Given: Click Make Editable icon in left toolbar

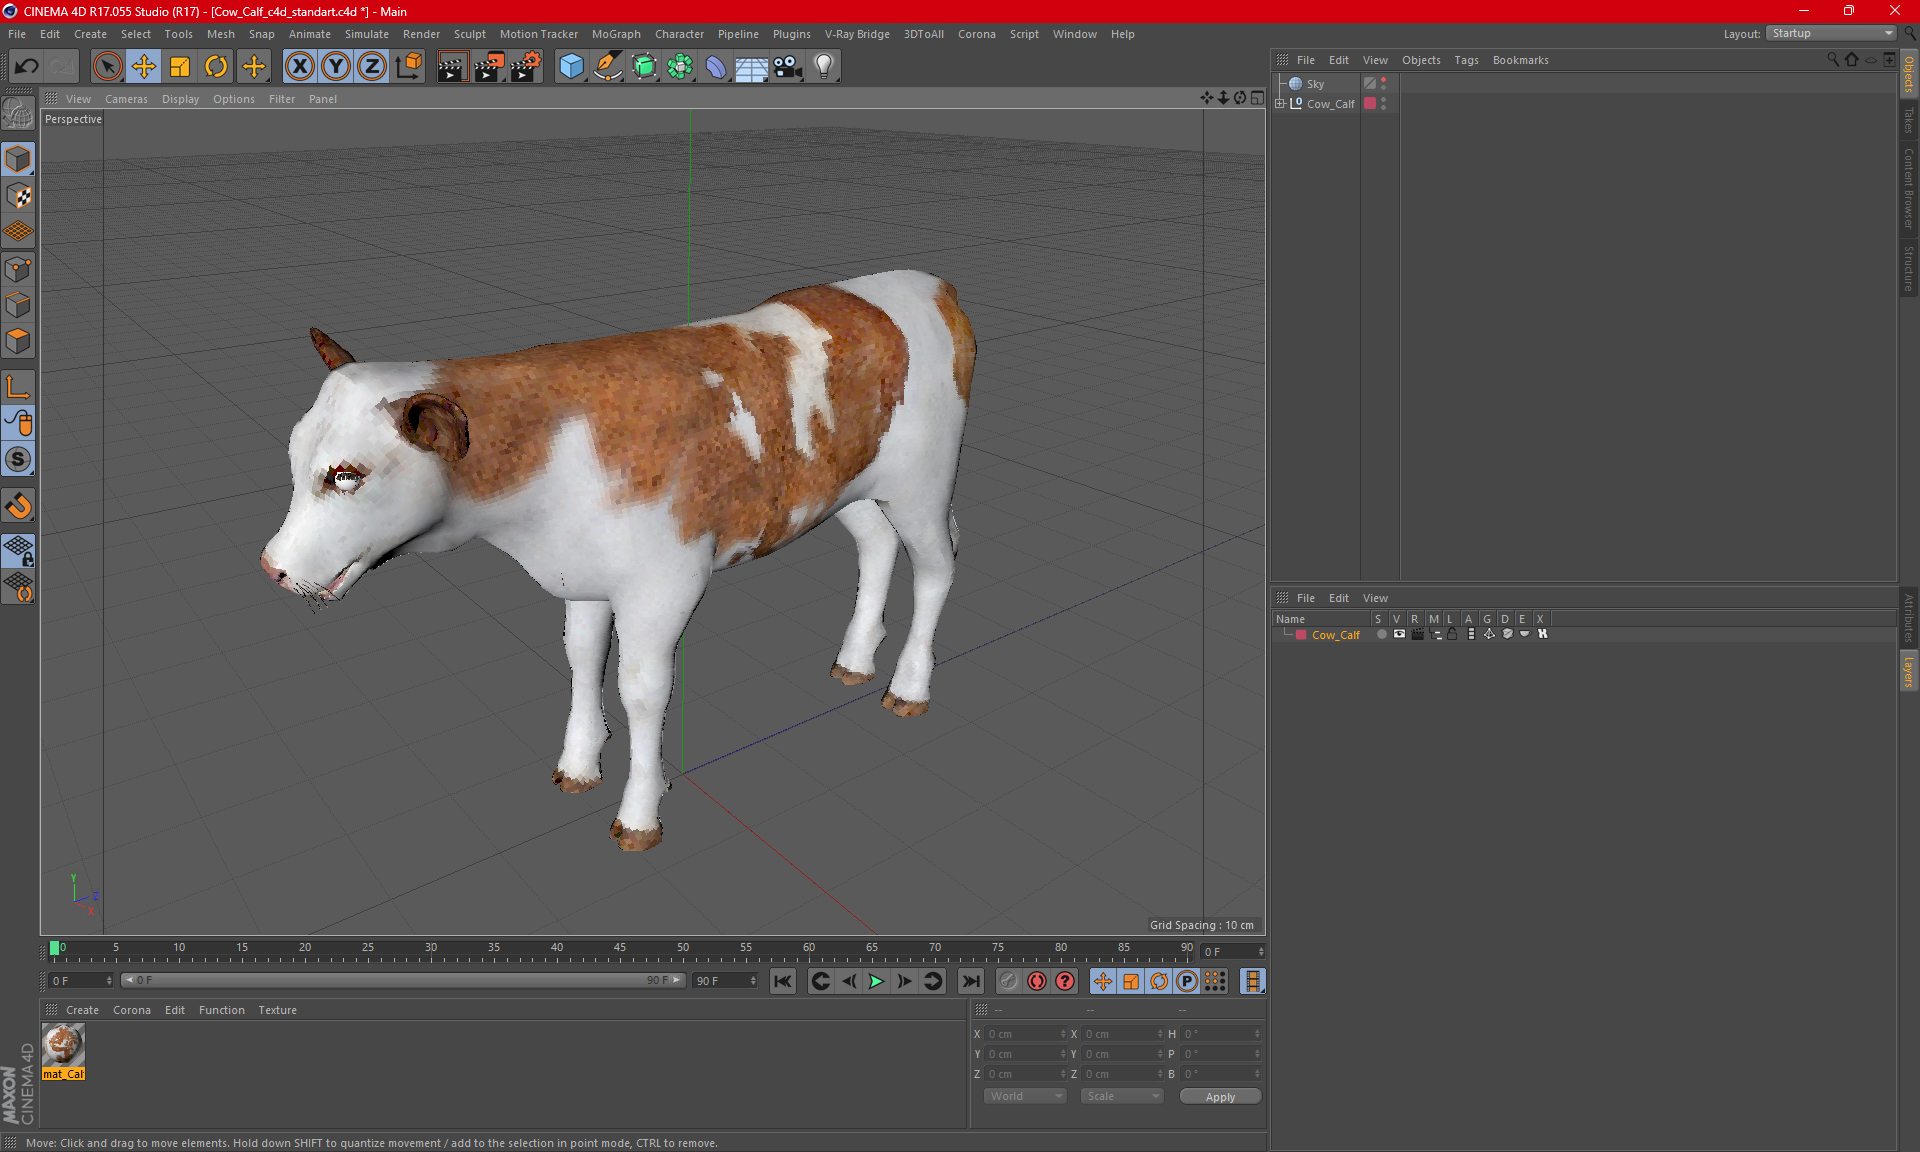Looking at the screenshot, I should click(x=18, y=114).
